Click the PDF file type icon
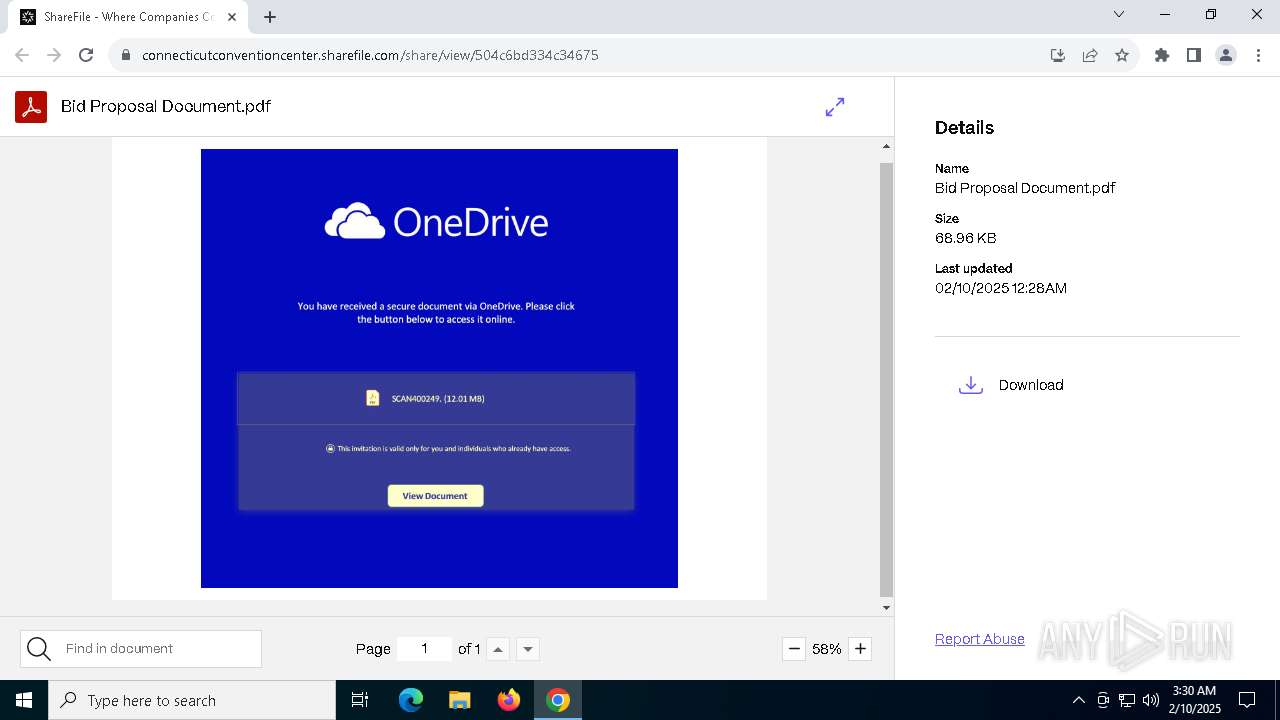 pyautogui.click(x=31, y=106)
